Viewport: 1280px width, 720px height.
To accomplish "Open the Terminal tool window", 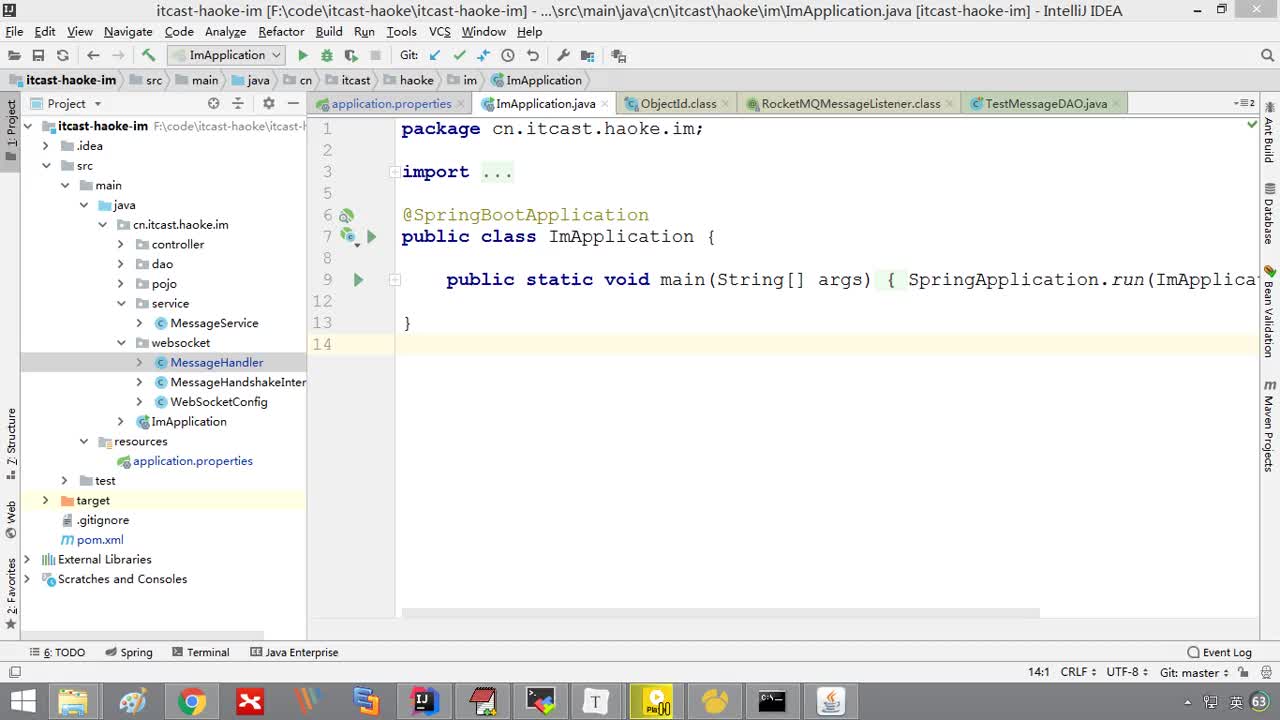I will pyautogui.click(x=200, y=652).
